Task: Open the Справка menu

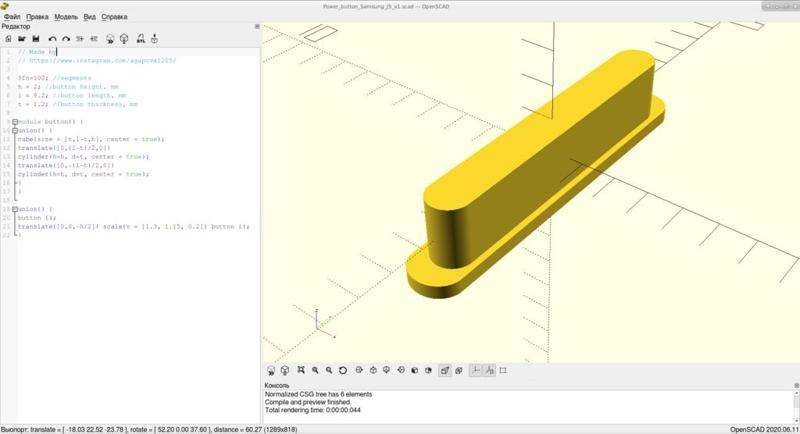Action: click(114, 17)
